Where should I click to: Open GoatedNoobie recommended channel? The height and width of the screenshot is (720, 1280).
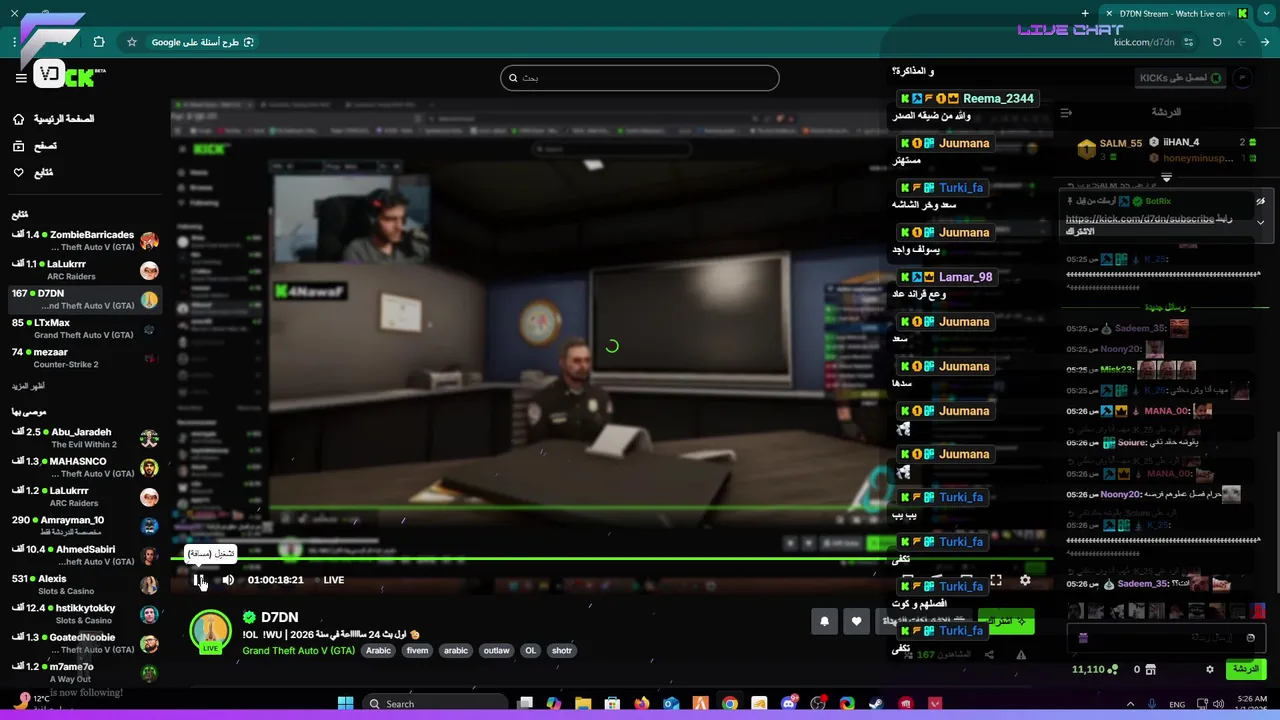tap(85, 643)
